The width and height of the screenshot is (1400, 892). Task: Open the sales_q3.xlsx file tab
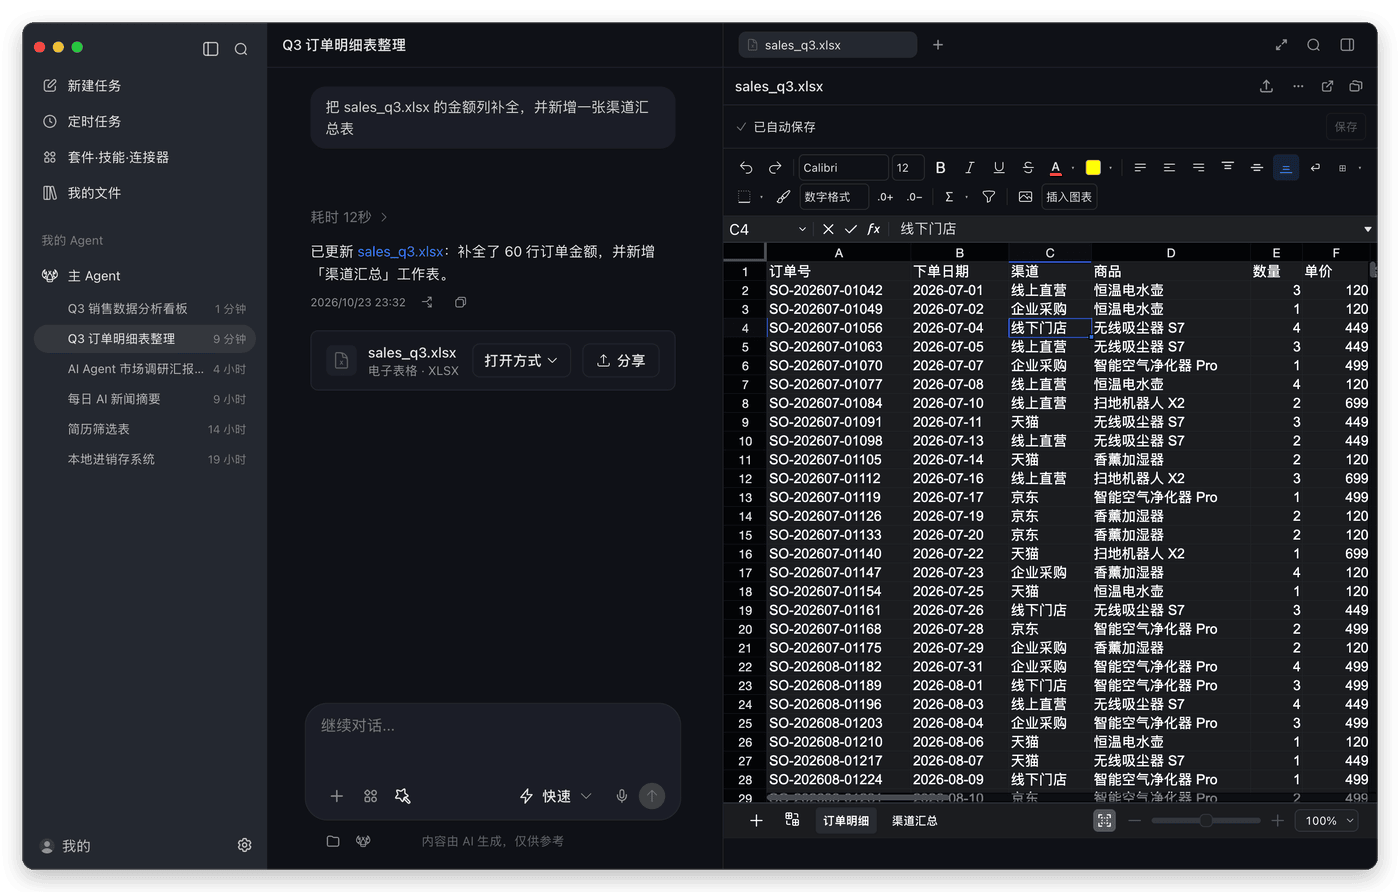(827, 45)
